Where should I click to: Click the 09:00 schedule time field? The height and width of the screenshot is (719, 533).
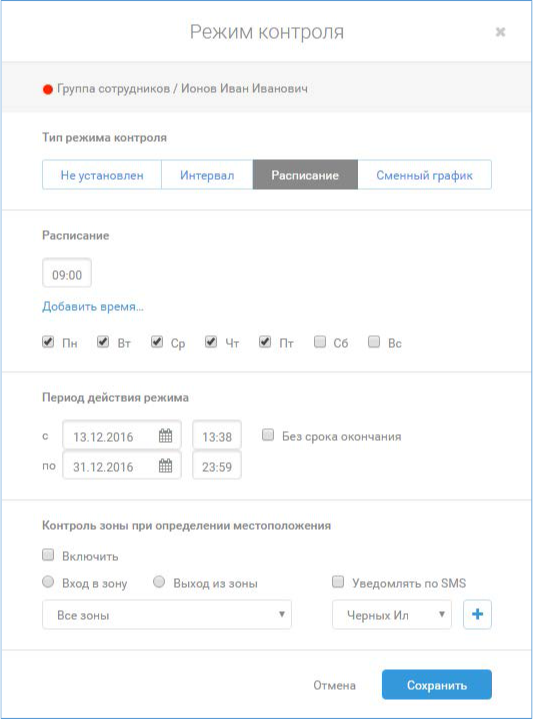(67, 274)
